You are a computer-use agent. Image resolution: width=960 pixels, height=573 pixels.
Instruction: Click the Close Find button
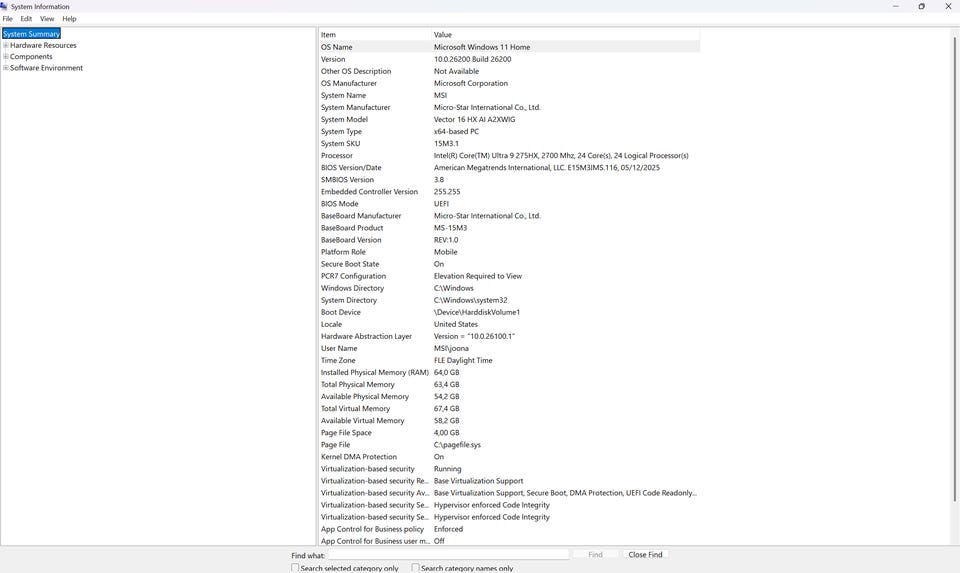(645, 555)
